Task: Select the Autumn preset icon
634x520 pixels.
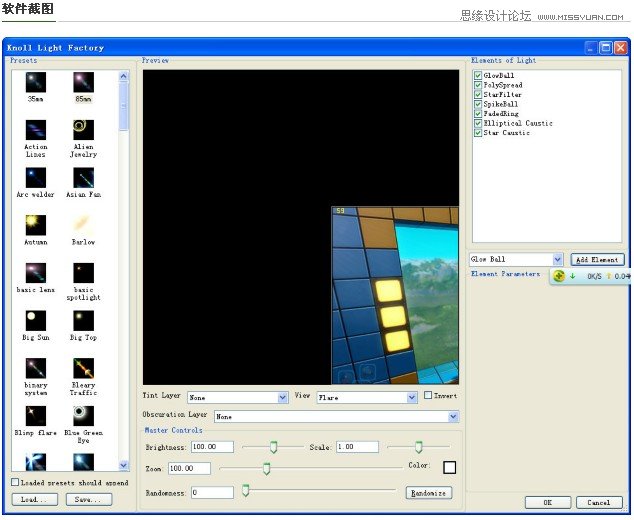Action: [36, 225]
